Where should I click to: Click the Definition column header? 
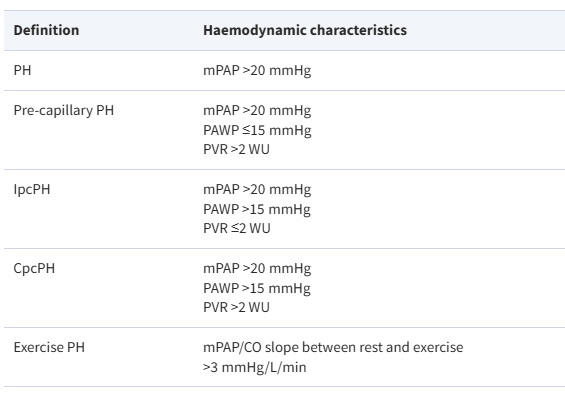pos(46,30)
